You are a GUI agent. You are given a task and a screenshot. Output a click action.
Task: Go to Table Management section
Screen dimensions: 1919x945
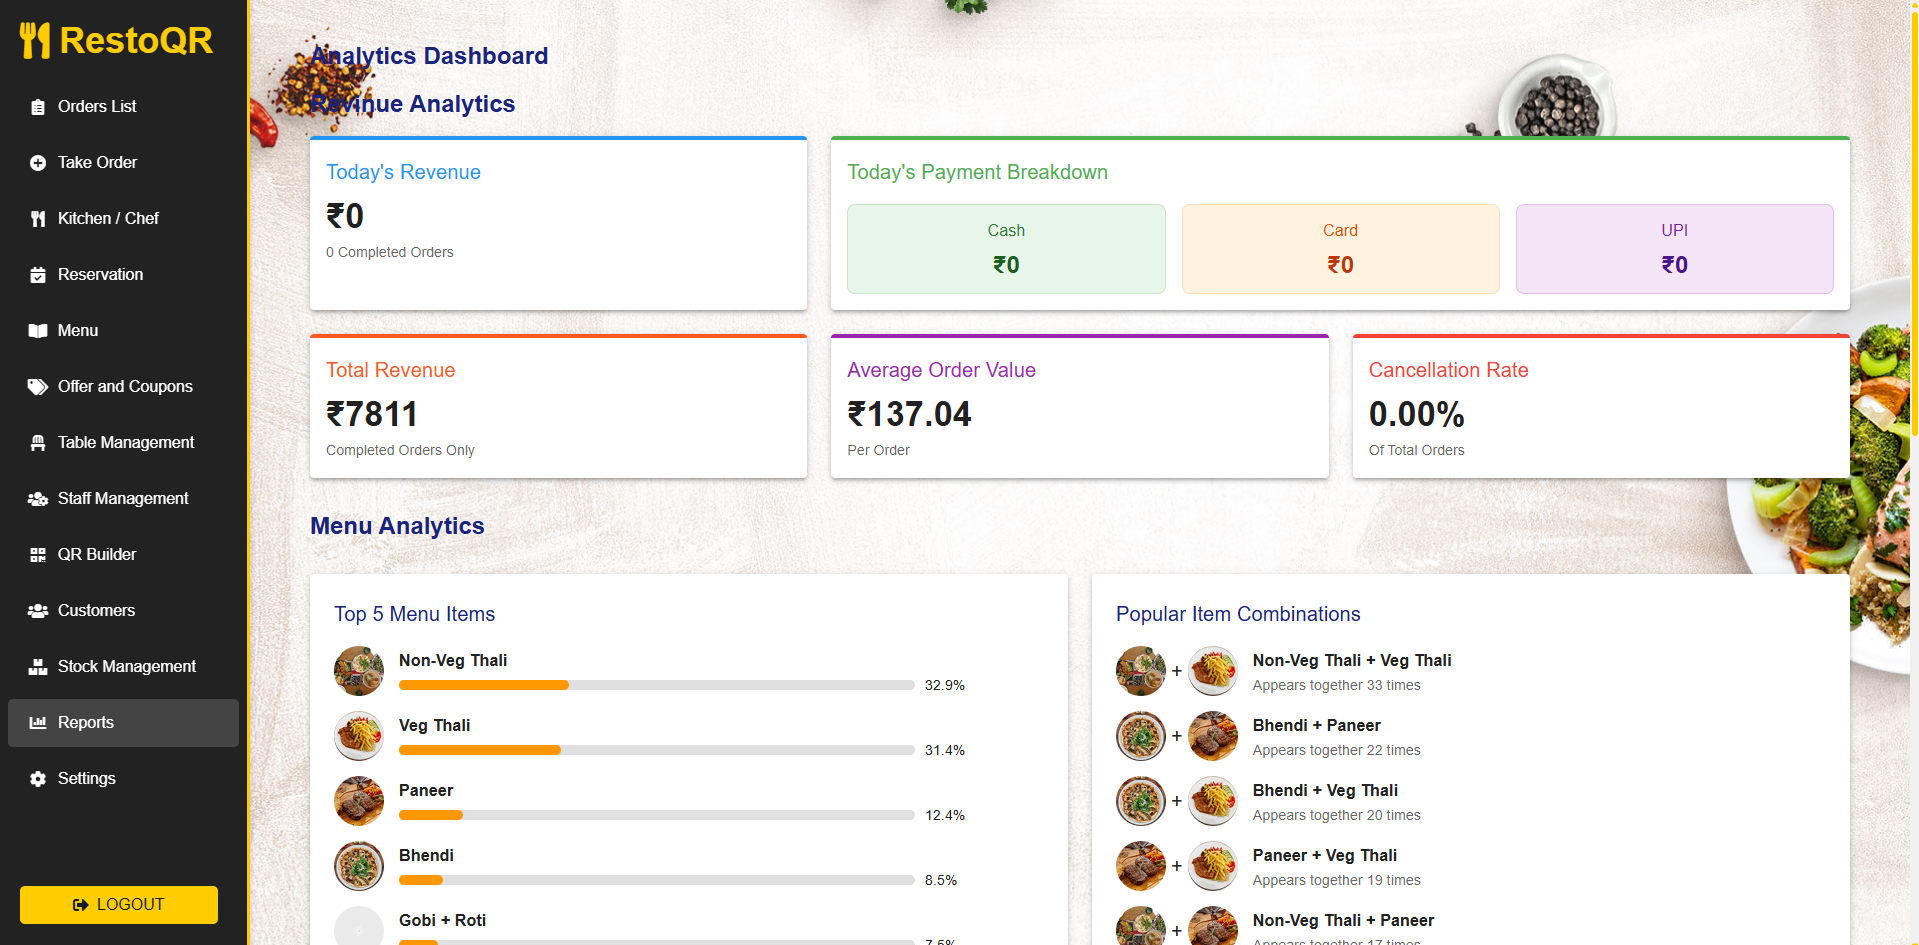(125, 443)
